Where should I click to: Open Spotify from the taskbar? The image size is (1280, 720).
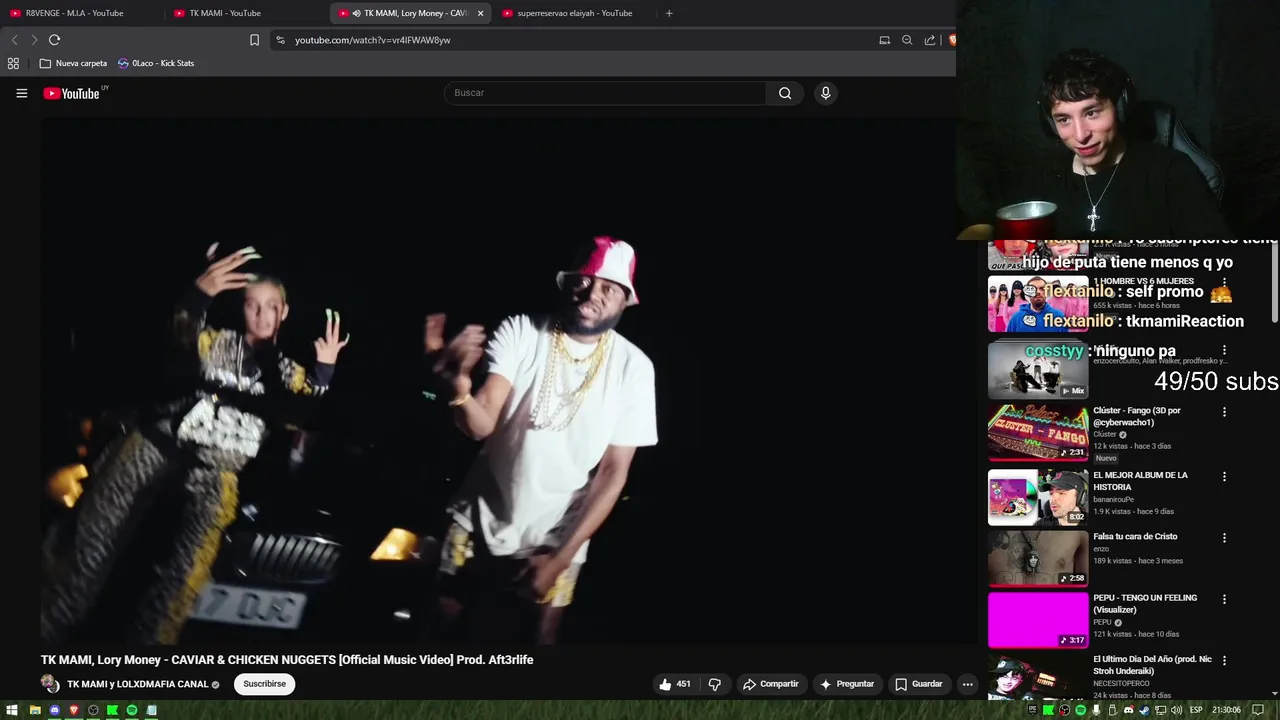coord(131,710)
